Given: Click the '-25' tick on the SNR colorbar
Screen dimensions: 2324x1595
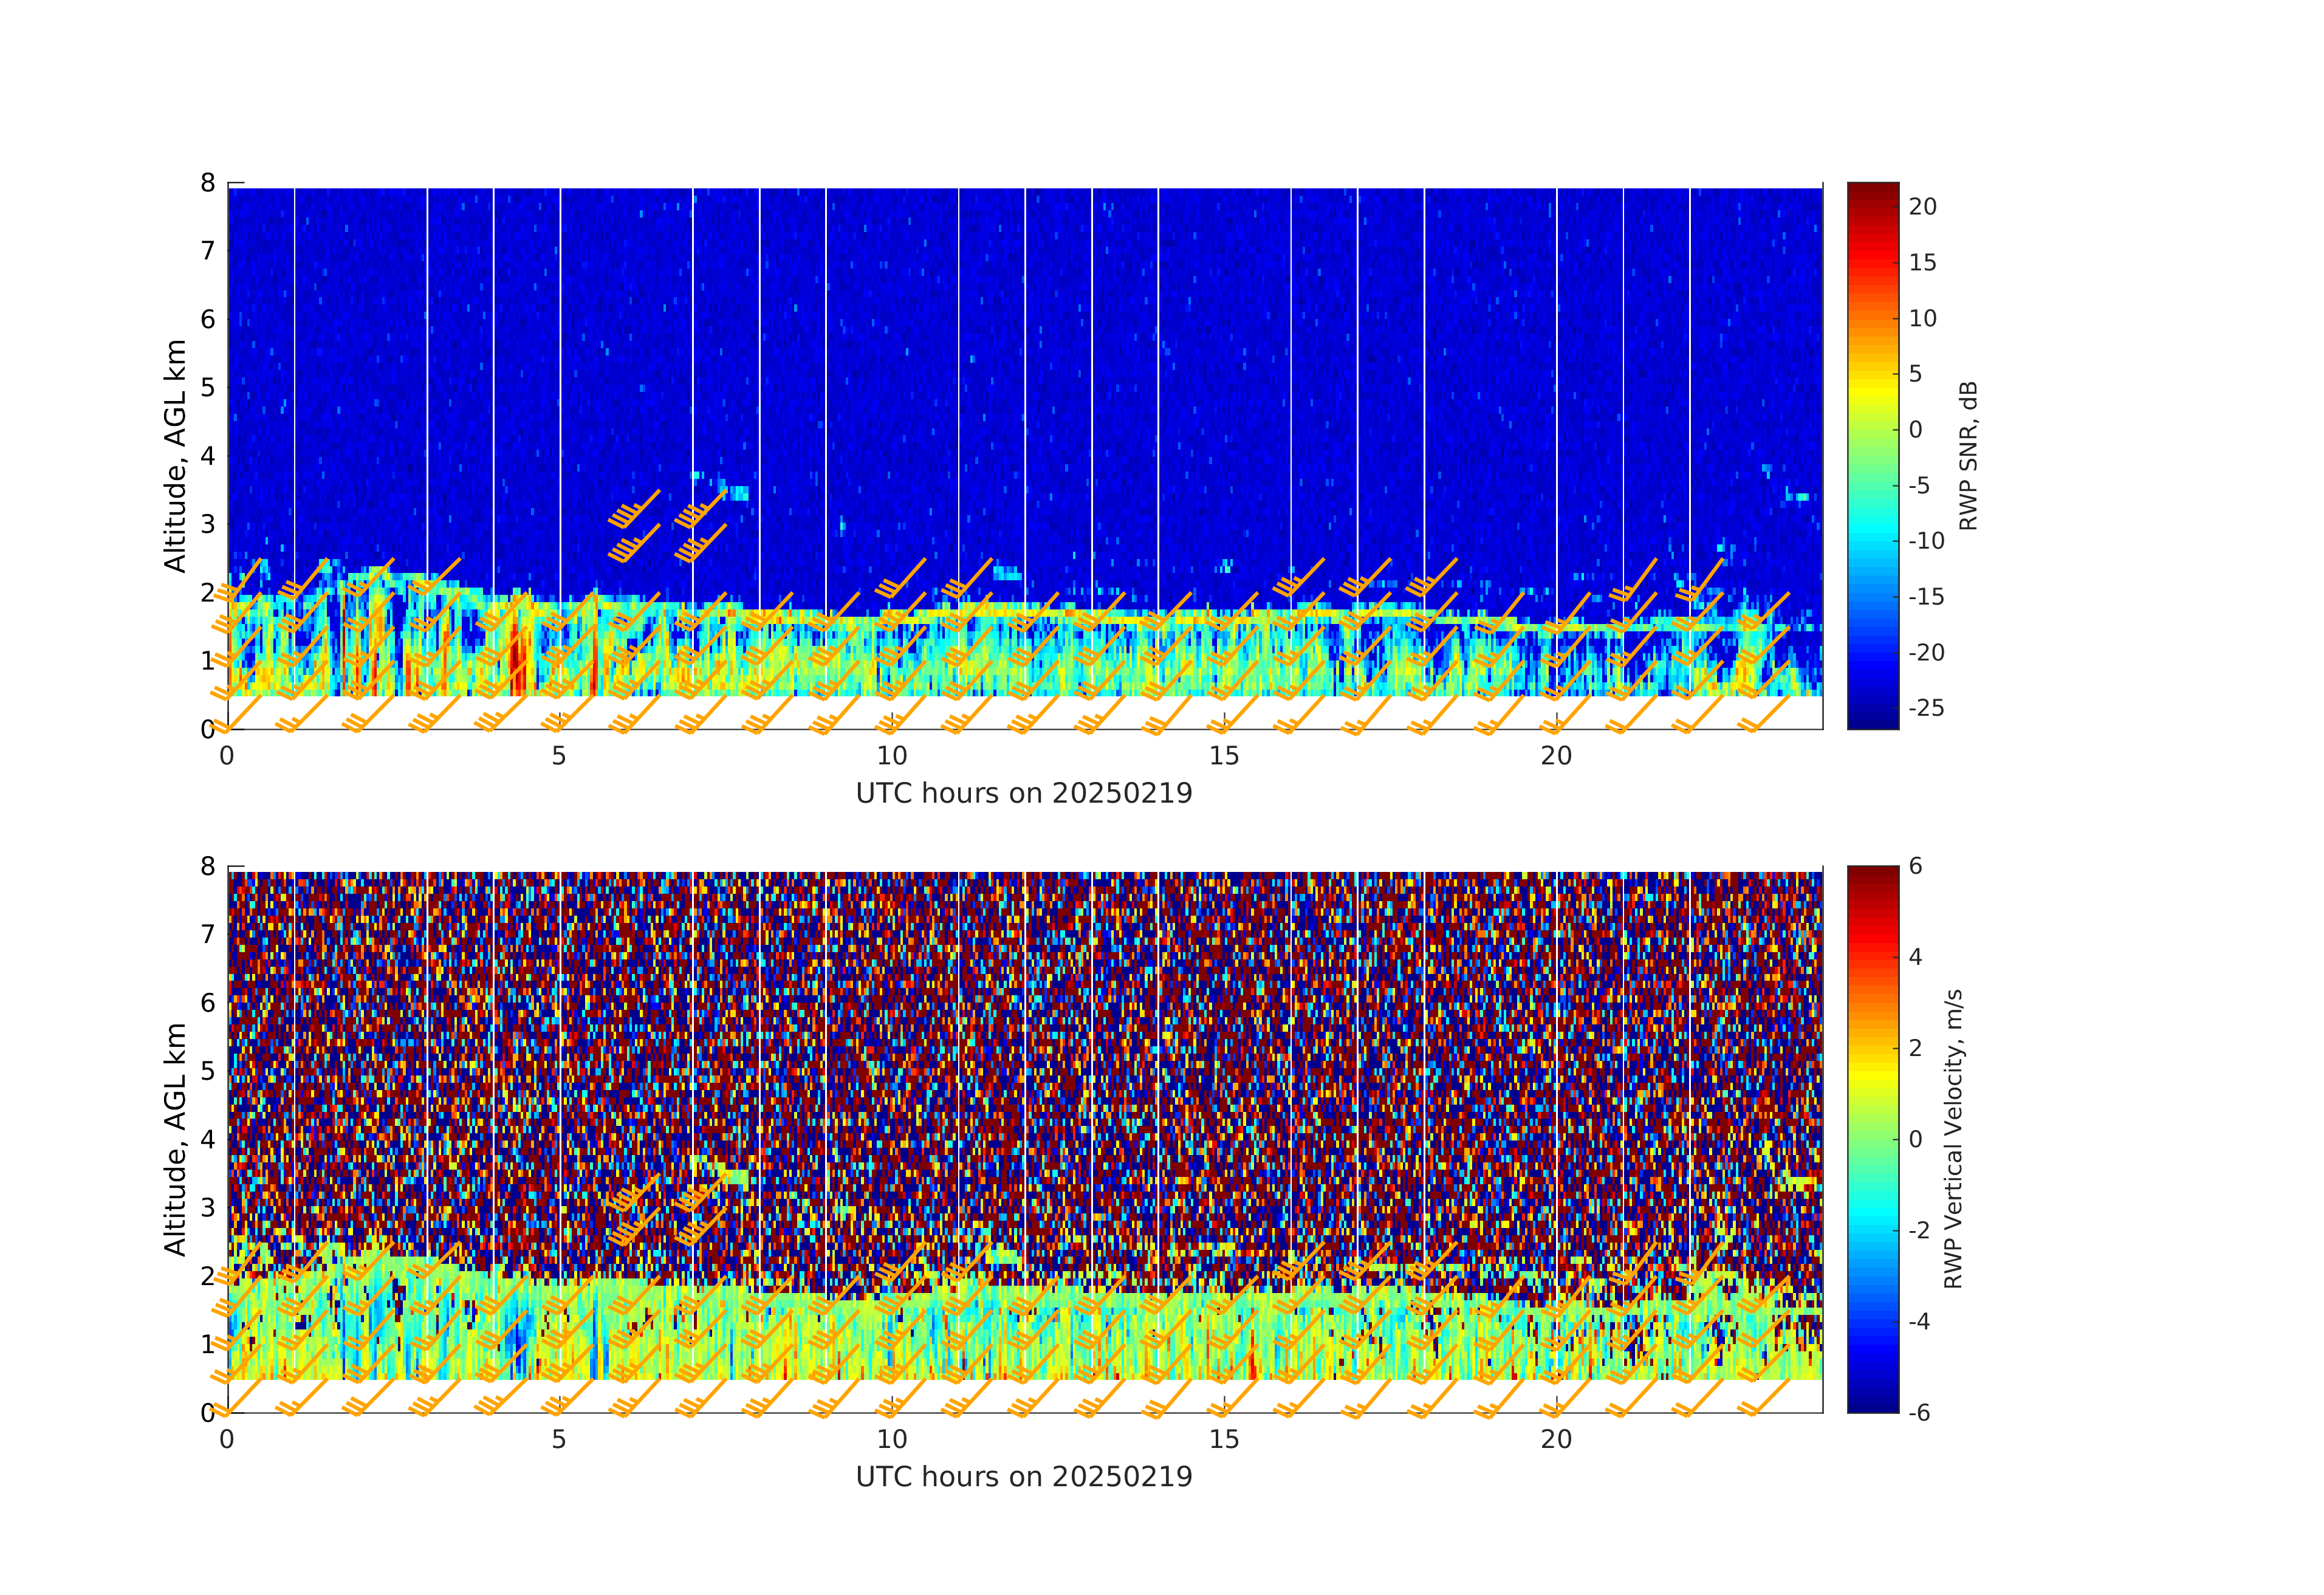Looking at the screenshot, I should coord(1926,708).
